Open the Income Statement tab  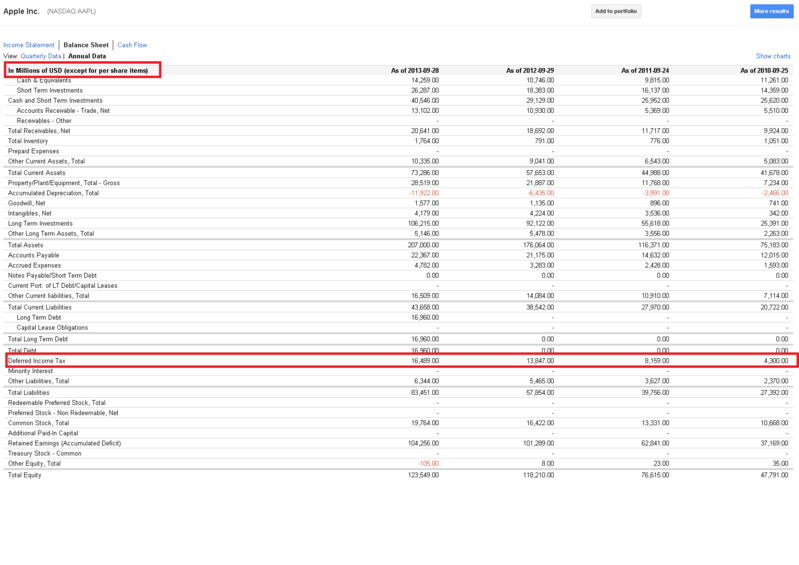point(29,45)
